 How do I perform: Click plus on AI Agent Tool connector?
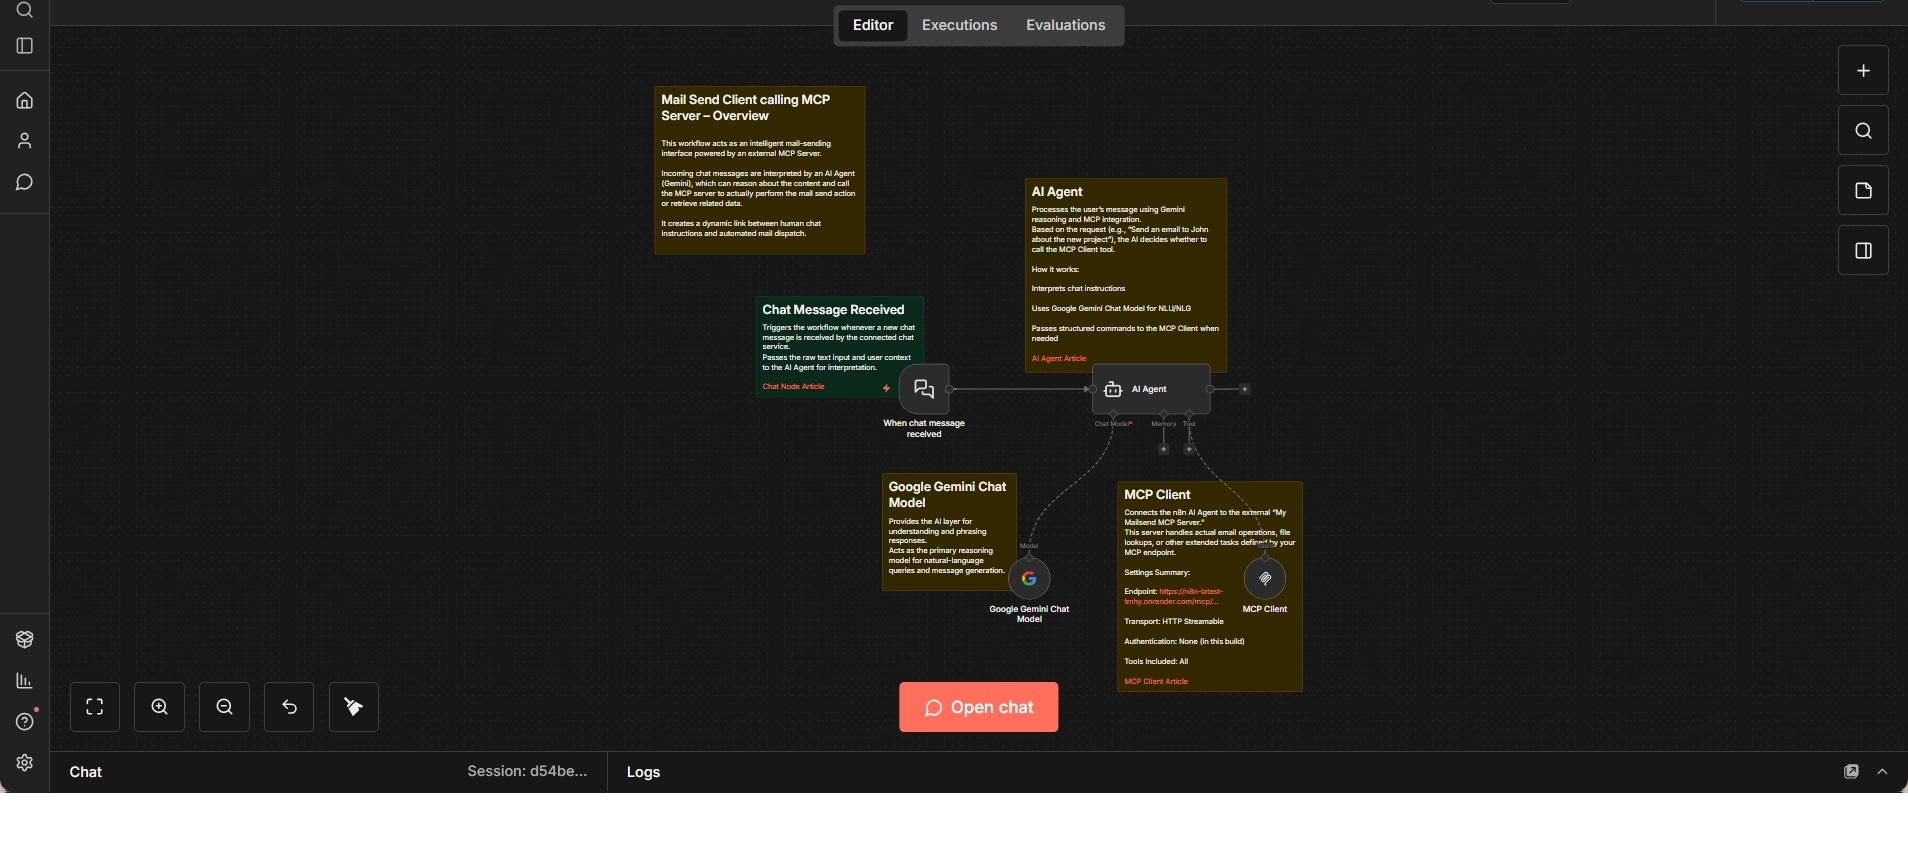click(1189, 450)
